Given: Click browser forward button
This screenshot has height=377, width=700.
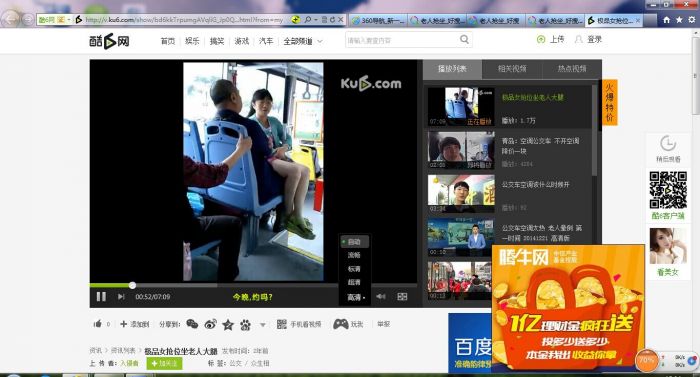Looking at the screenshot, I should point(28,19).
